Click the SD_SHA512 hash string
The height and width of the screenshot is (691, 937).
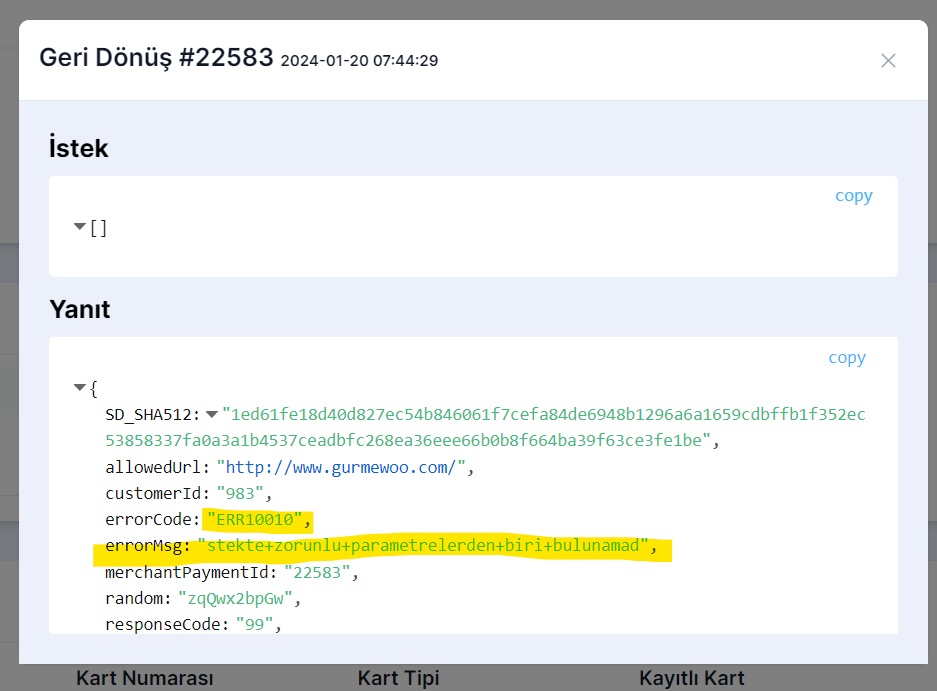click(544, 414)
